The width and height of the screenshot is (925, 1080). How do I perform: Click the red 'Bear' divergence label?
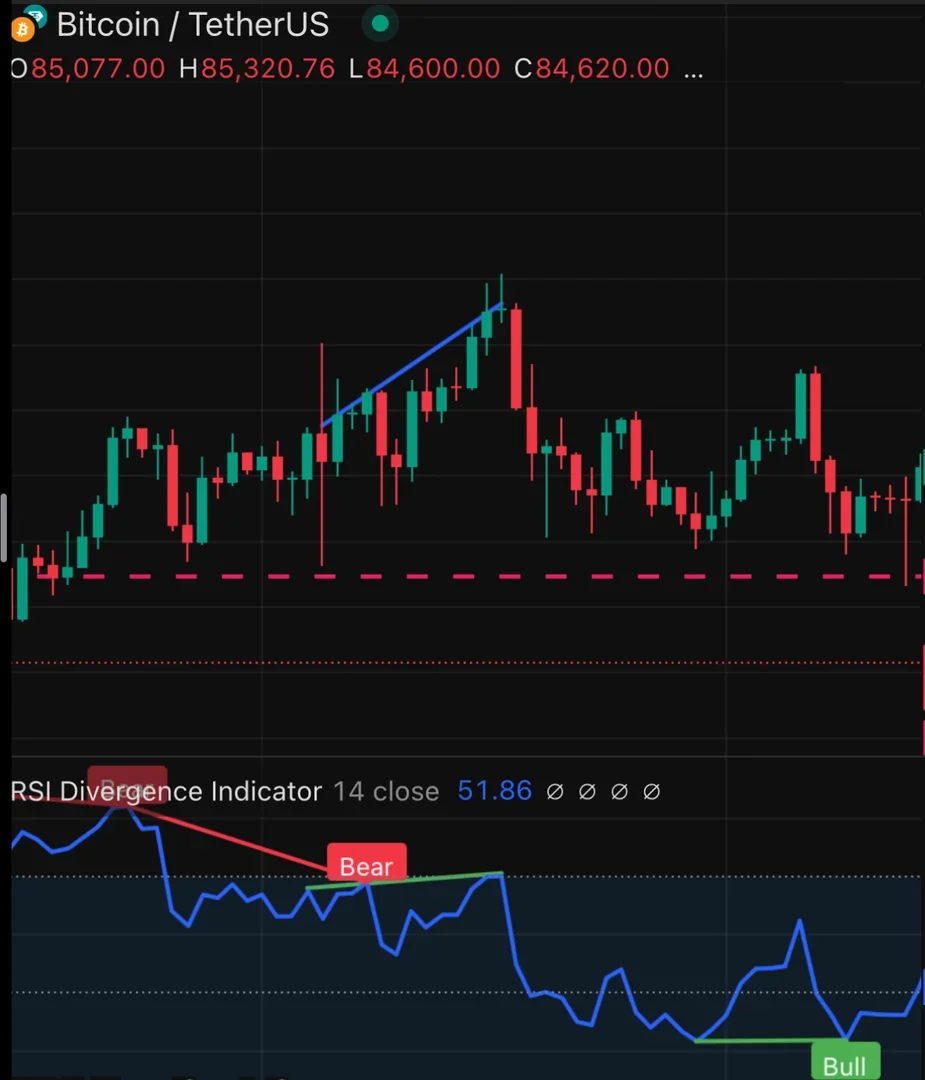(x=366, y=863)
